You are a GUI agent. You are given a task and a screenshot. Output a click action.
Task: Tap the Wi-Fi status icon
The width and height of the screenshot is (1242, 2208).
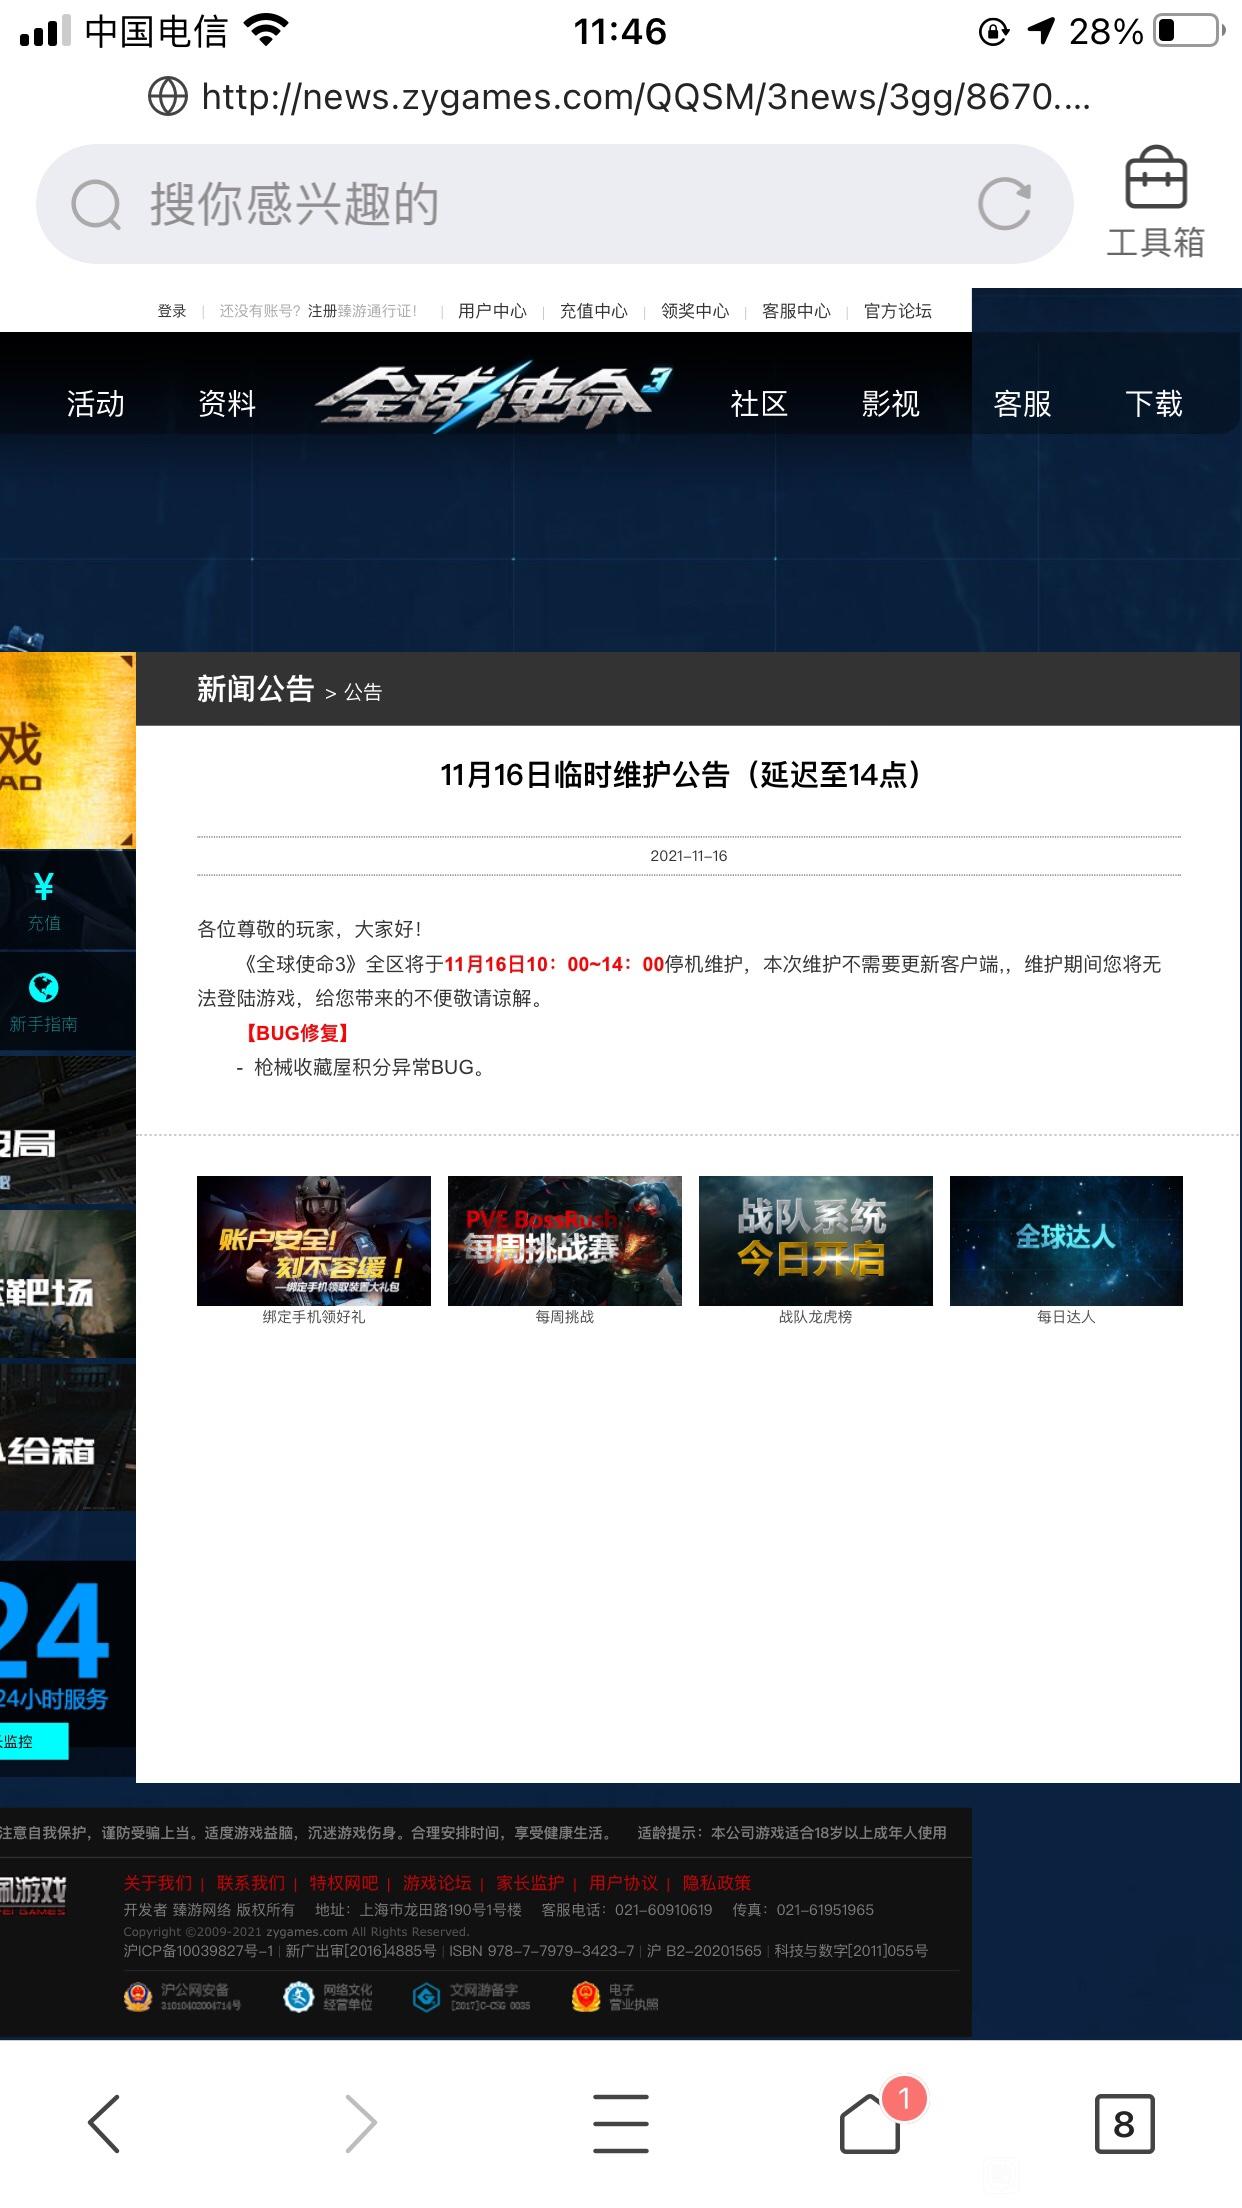pos(266,31)
